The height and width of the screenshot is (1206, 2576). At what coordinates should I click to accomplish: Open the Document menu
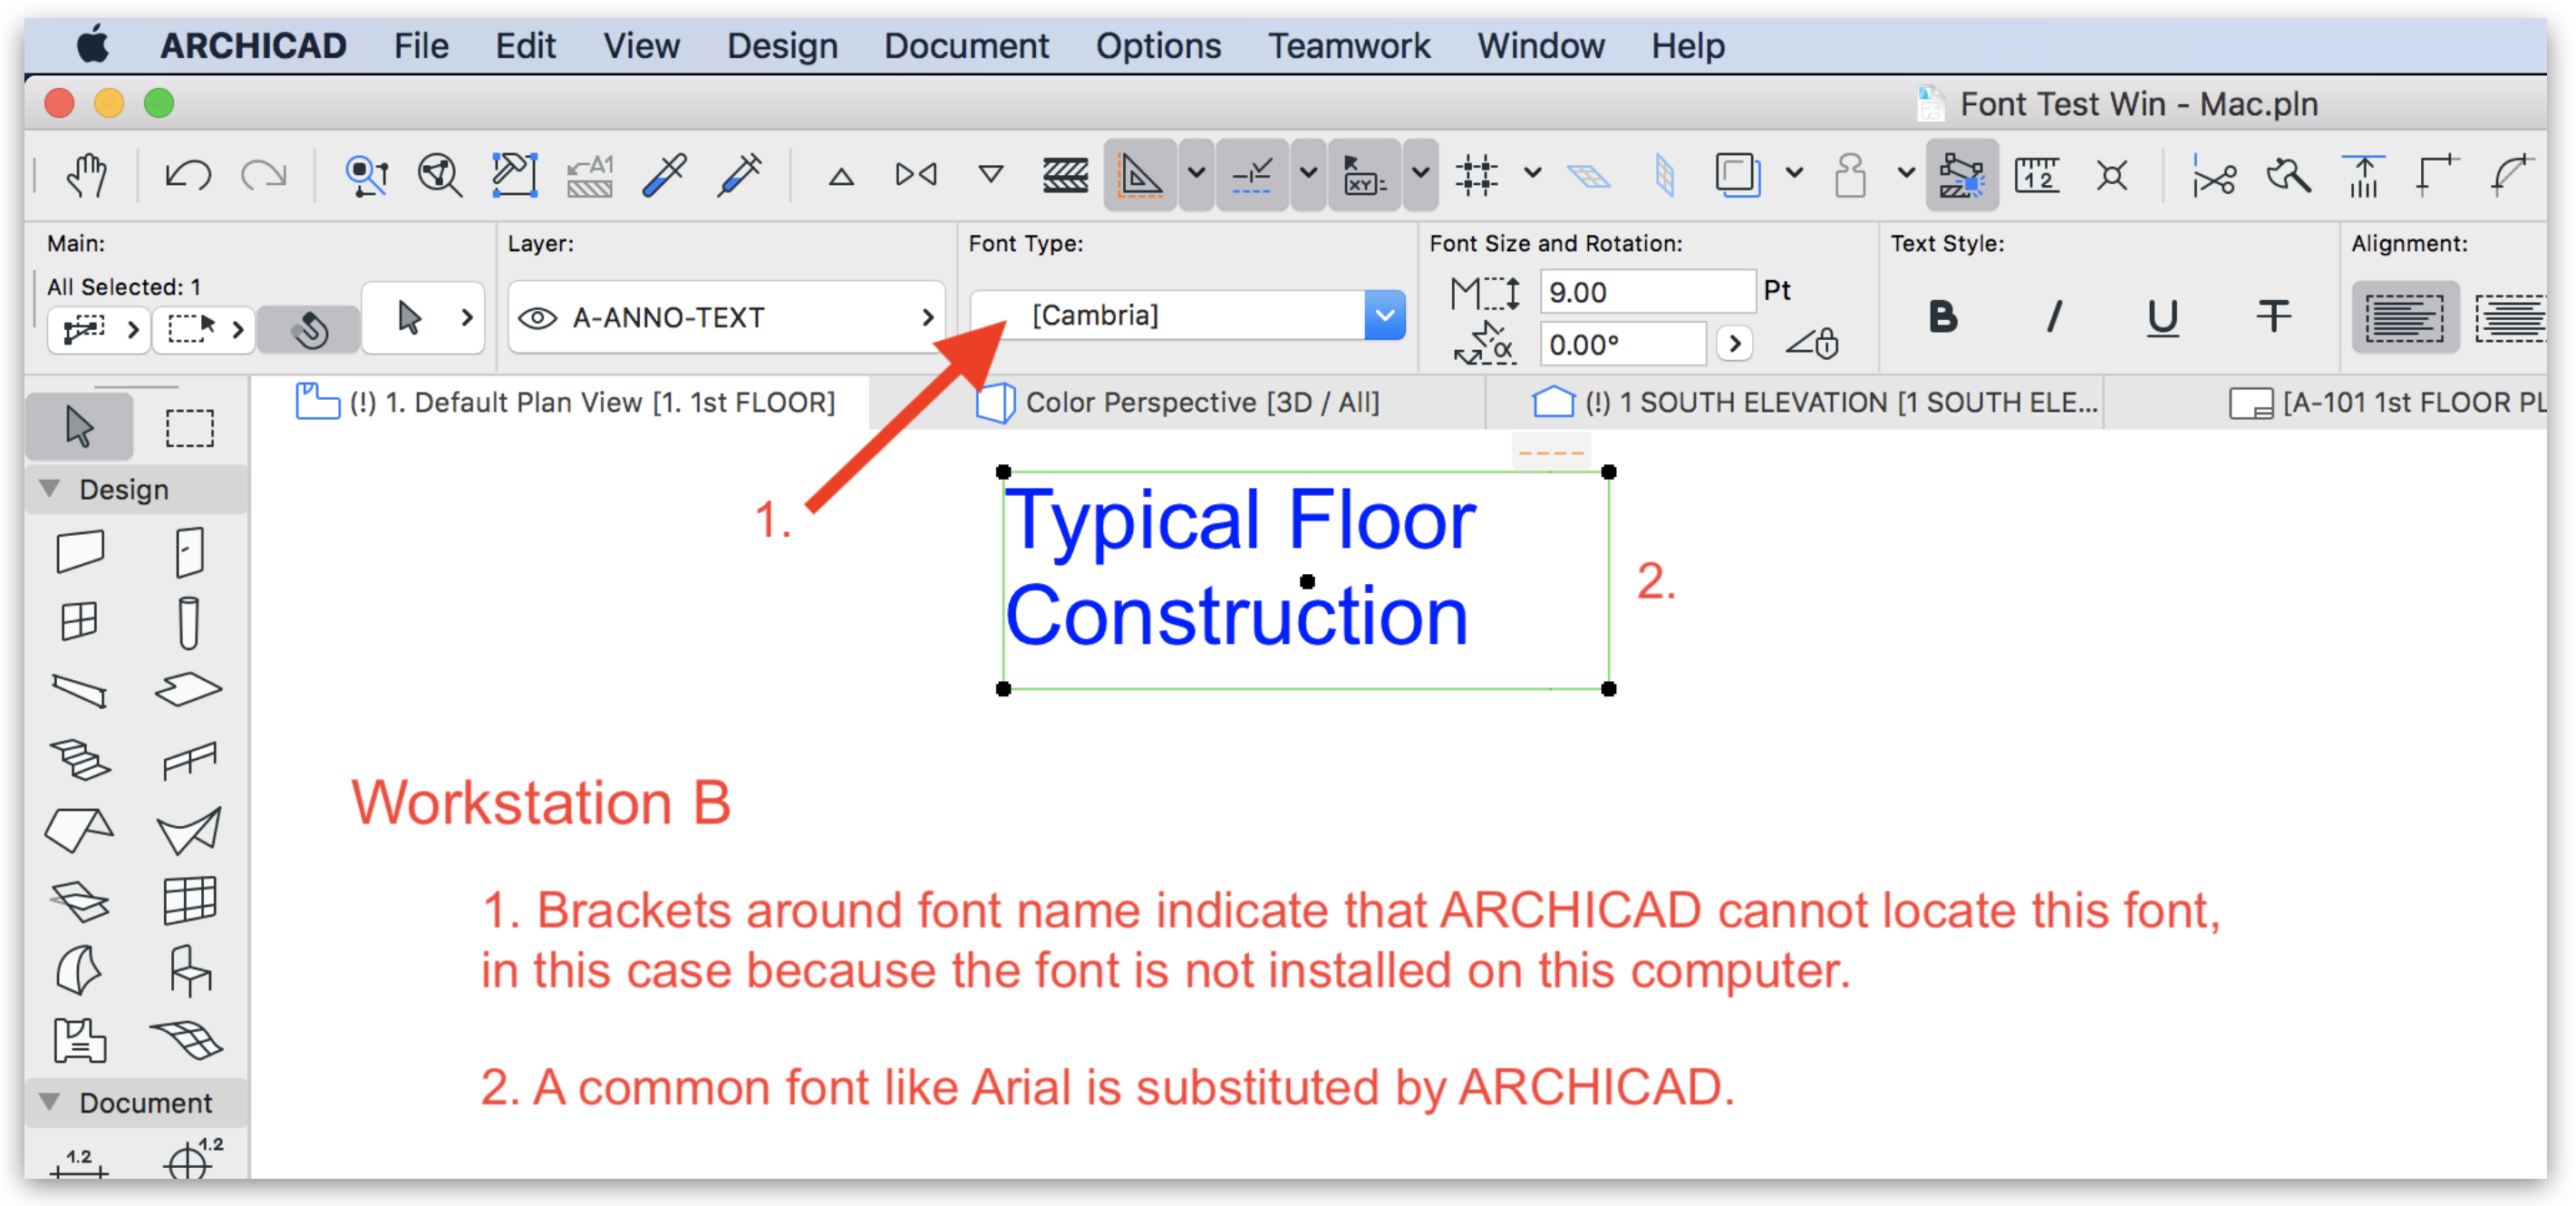tap(966, 46)
